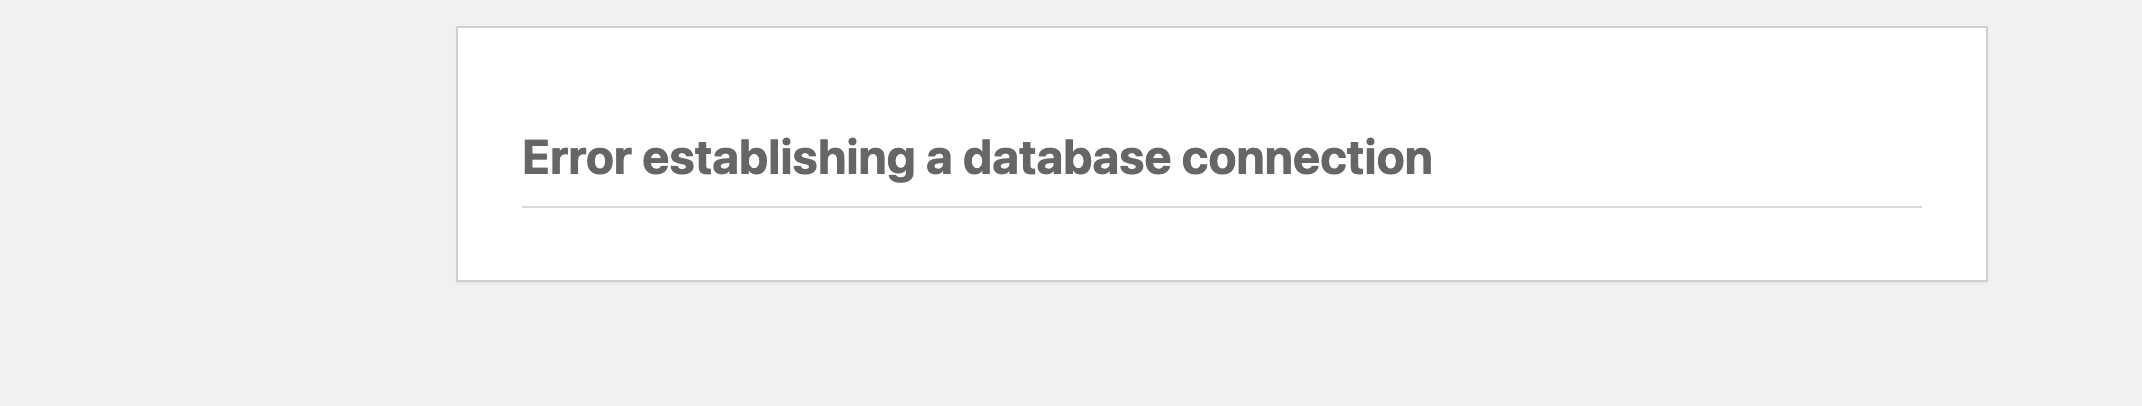This screenshot has height=406, width=2142.
Task: Click the bottom border of the white error box
Action: coord(1222,280)
